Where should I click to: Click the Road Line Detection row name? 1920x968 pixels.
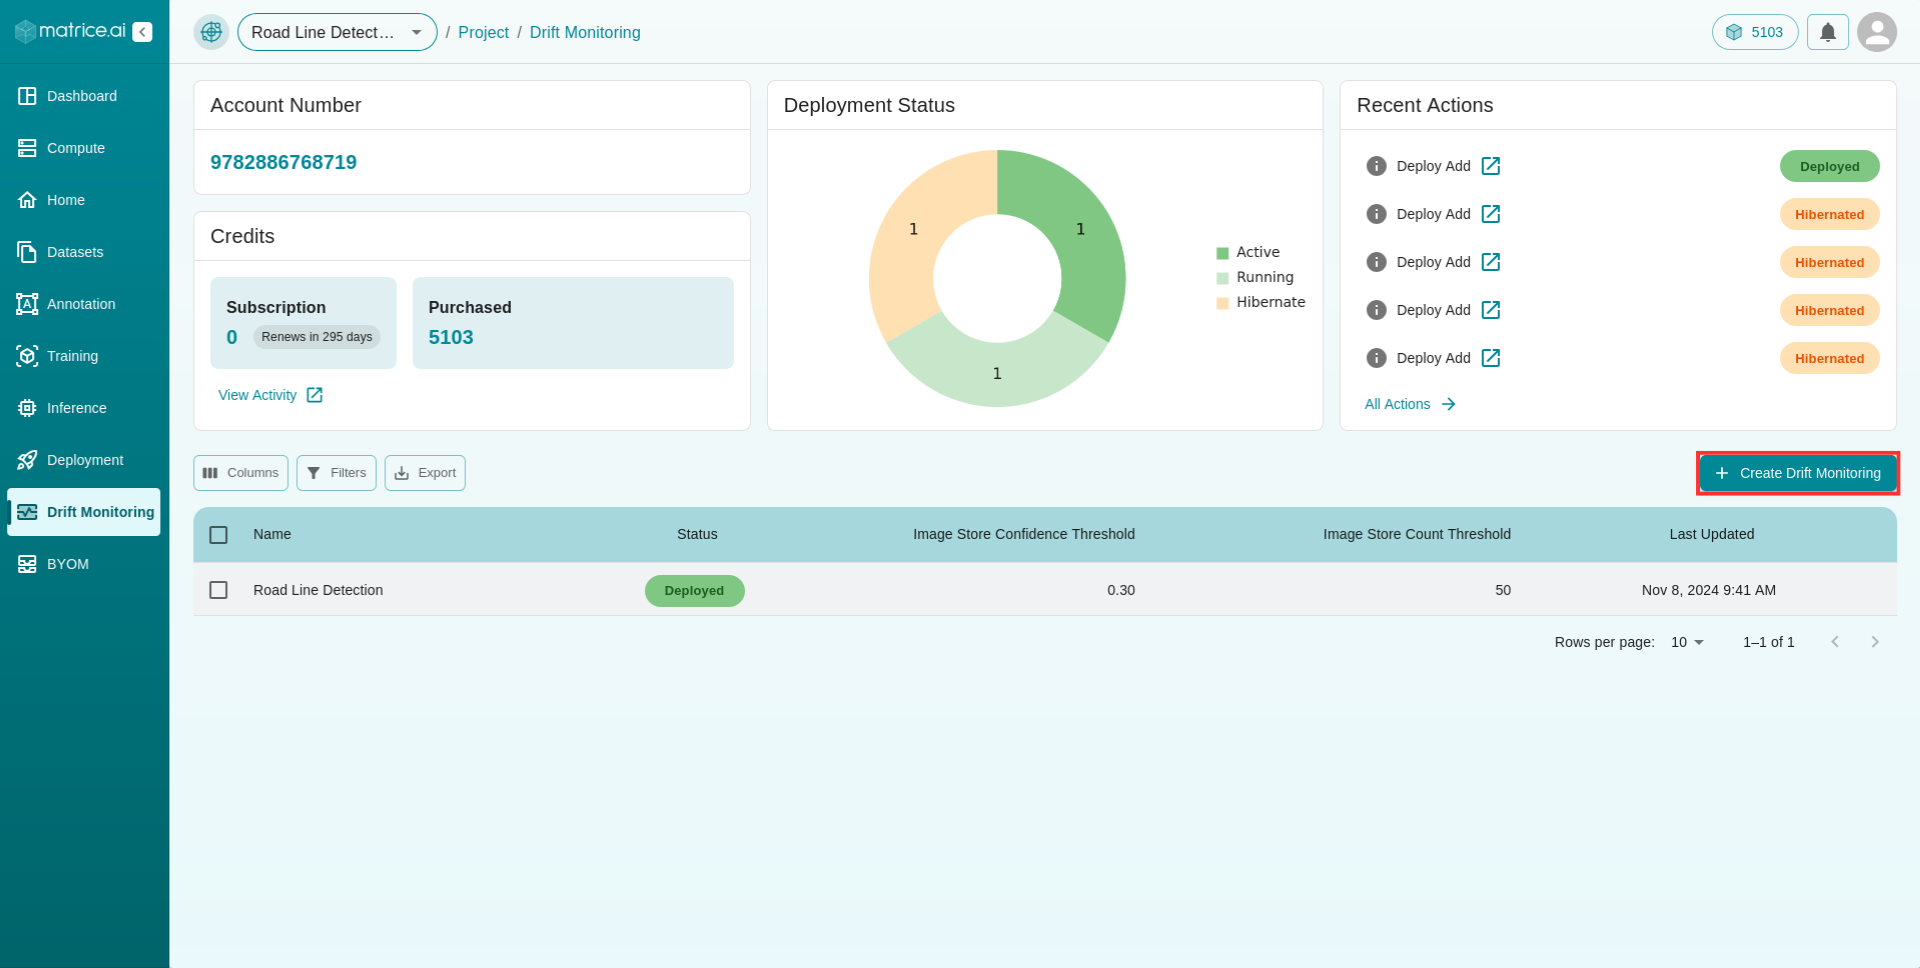(x=318, y=590)
